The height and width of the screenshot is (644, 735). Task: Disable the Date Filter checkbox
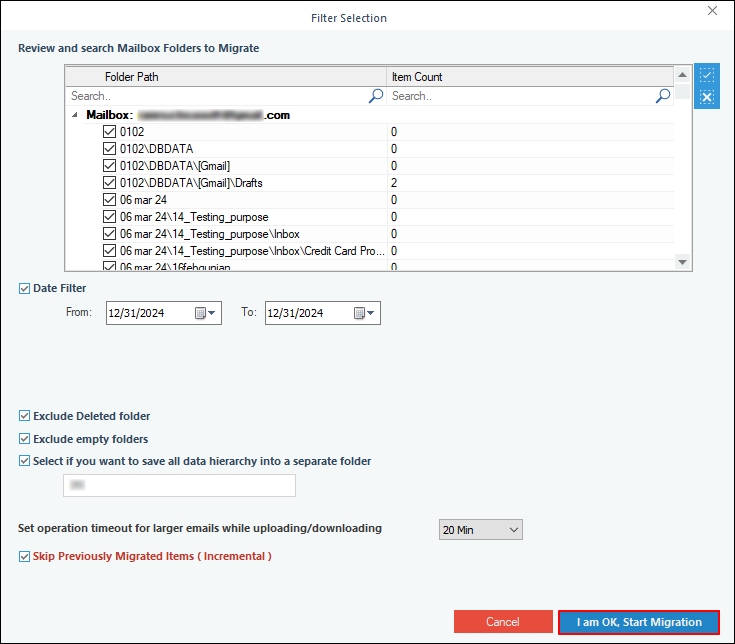pos(24,288)
